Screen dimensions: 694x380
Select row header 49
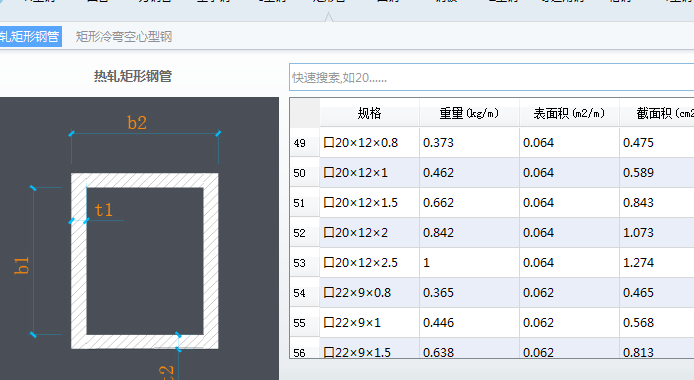coord(305,142)
